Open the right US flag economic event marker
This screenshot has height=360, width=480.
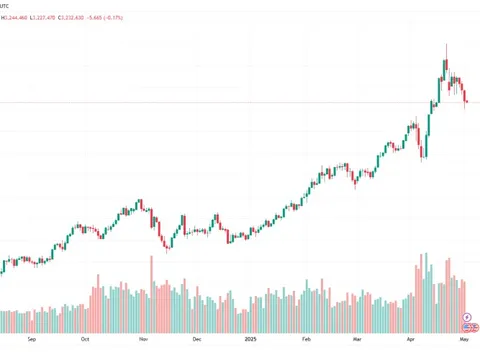click(474, 327)
